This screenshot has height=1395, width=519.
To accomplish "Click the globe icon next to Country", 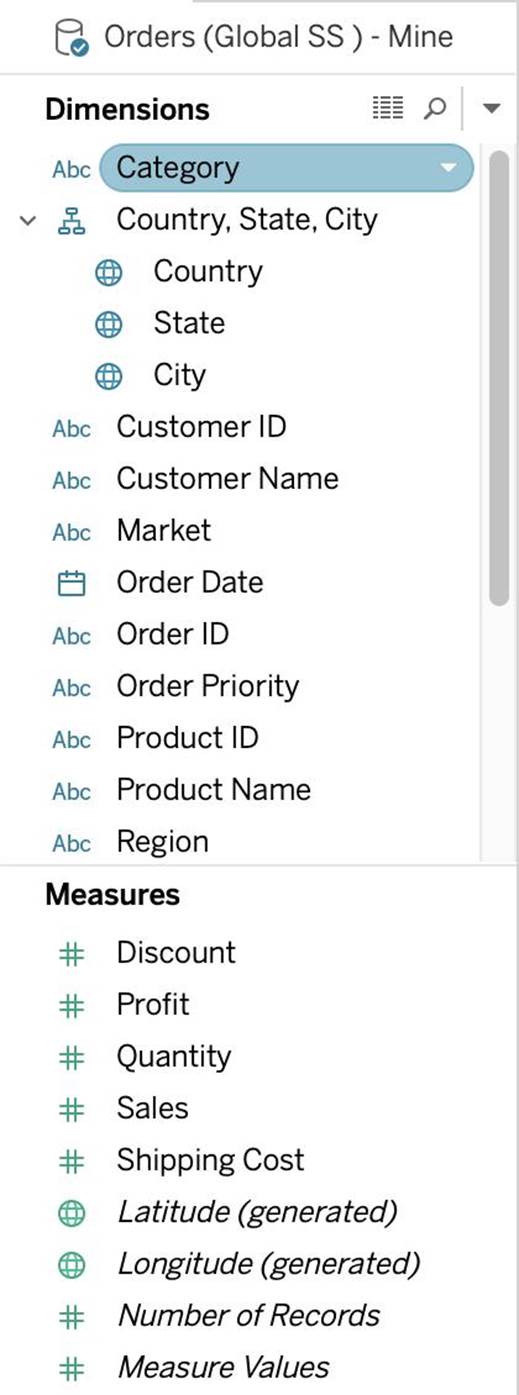I will coord(108,273).
